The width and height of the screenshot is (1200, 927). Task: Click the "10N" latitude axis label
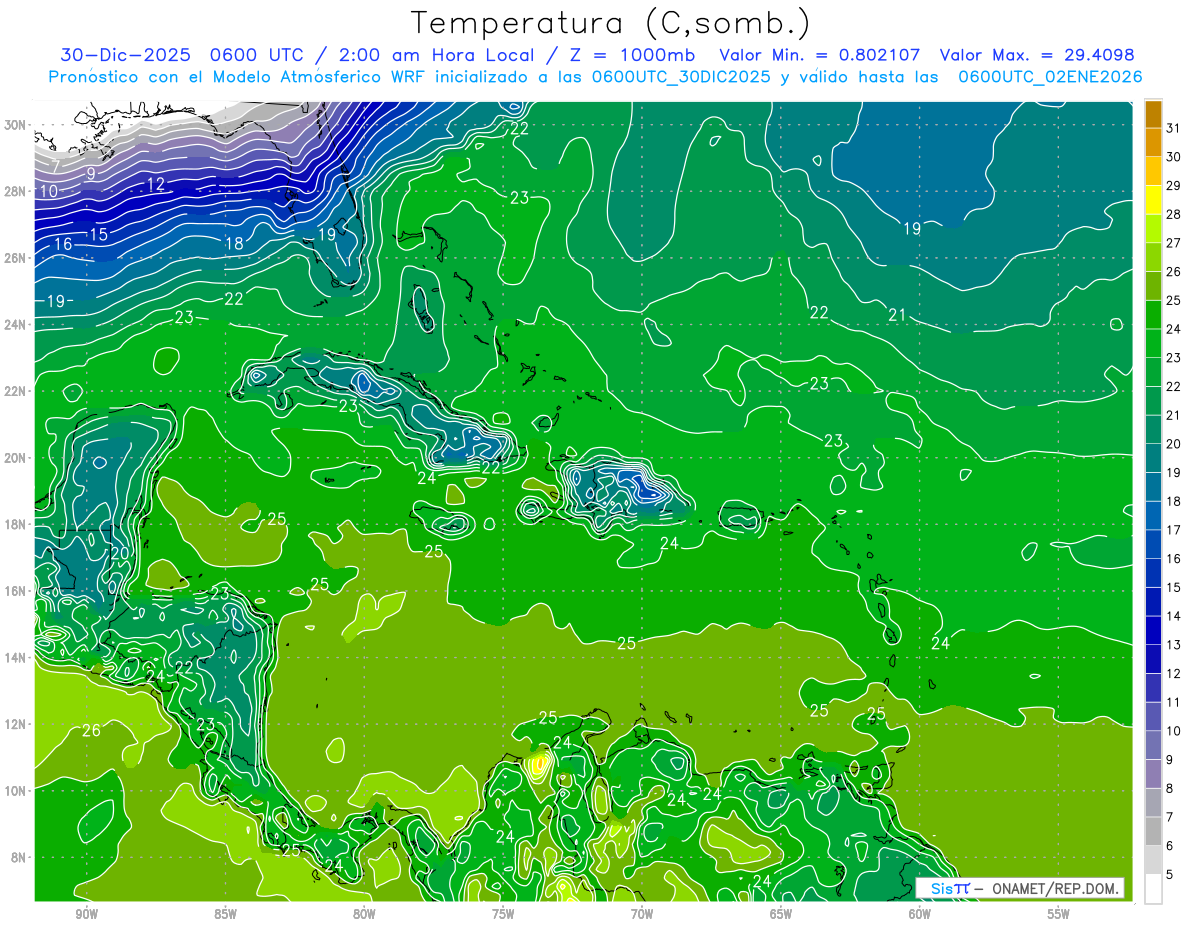click(x=16, y=791)
